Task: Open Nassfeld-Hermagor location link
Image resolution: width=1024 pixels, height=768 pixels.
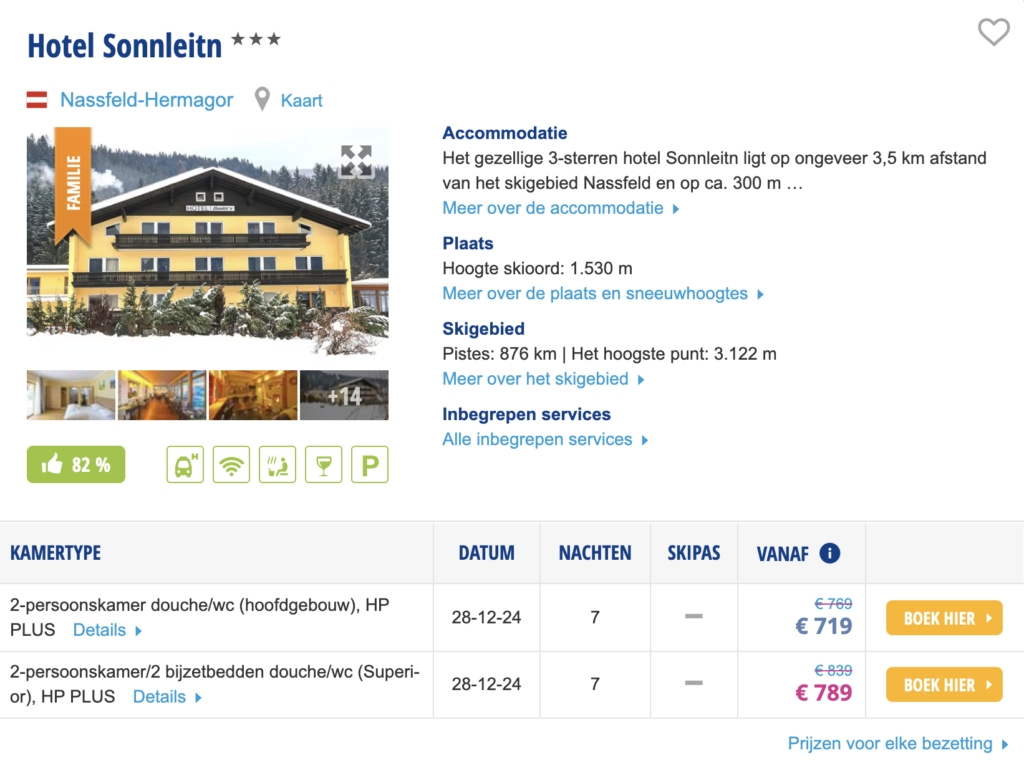Action: pyautogui.click(x=146, y=100)
